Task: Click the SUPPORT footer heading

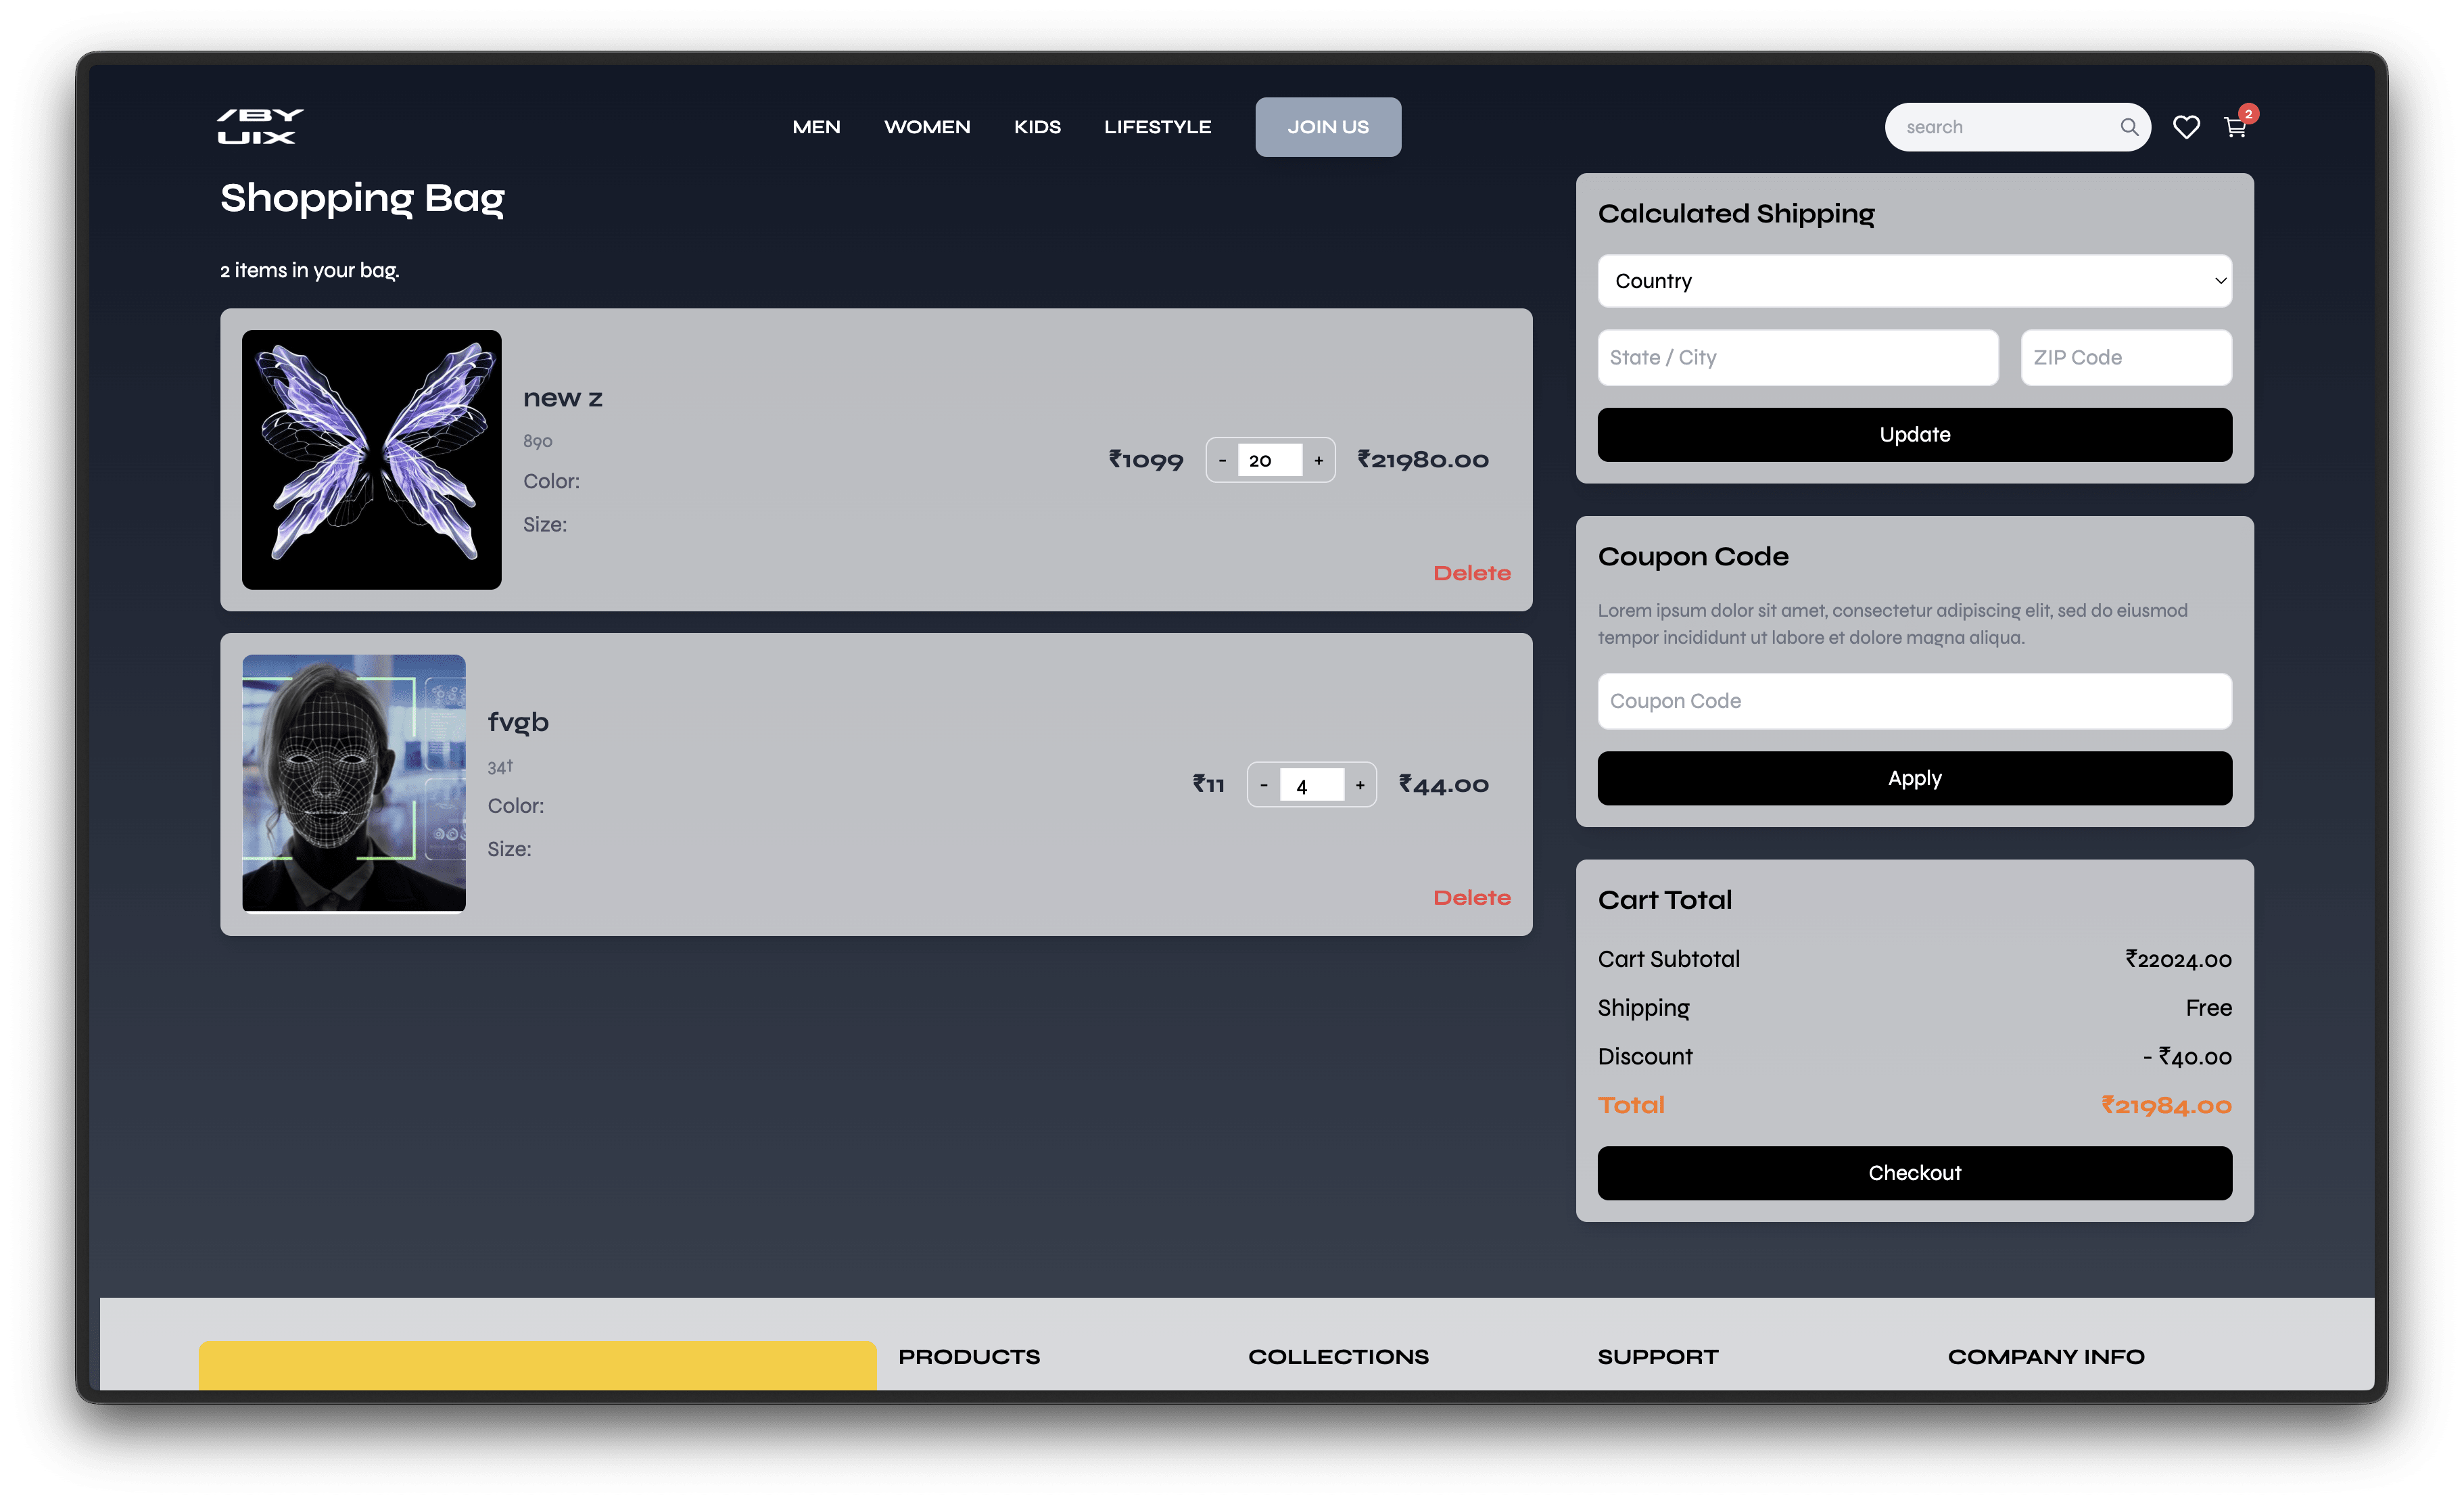Action: click(x=1658, y=1357)
